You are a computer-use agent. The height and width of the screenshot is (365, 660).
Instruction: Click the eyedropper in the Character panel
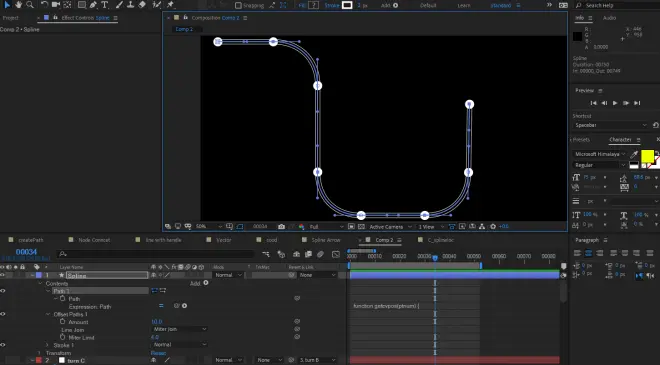pos(634,155)
